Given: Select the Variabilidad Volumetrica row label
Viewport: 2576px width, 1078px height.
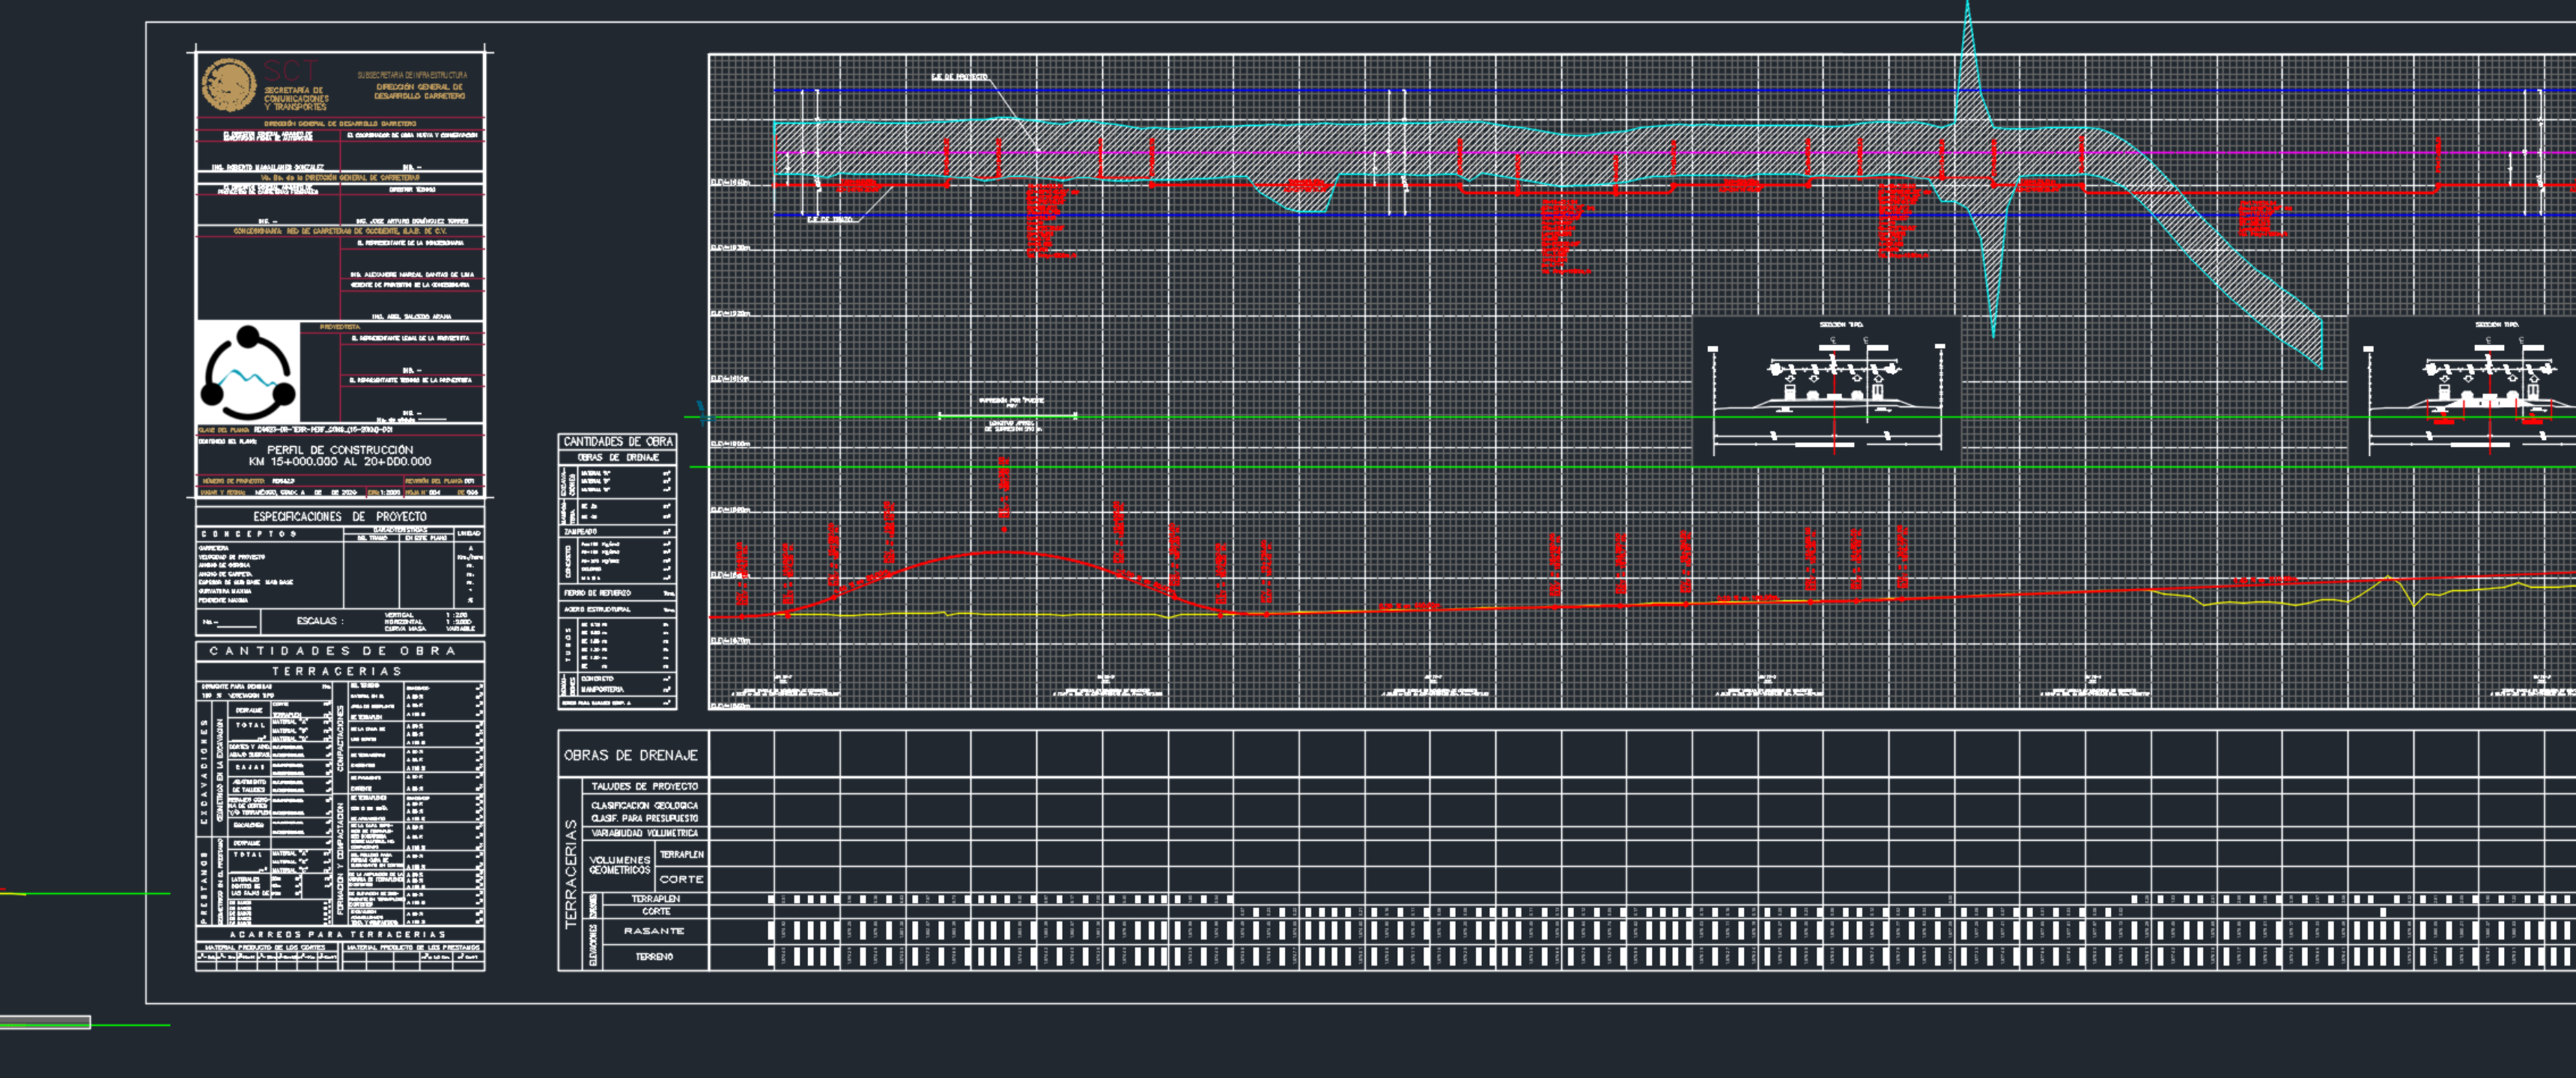Looking at the screenshot, I should pyautogui.click(x=644, y=833).
